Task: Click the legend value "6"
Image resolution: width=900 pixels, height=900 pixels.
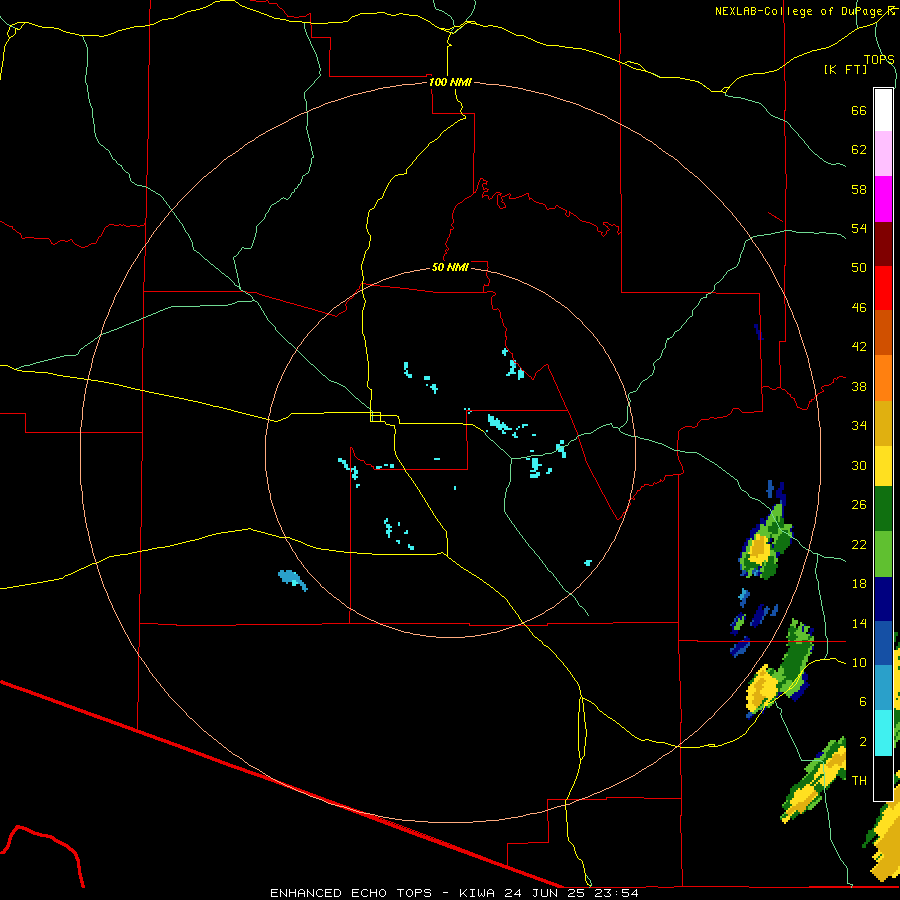Action: click(862, 702)
